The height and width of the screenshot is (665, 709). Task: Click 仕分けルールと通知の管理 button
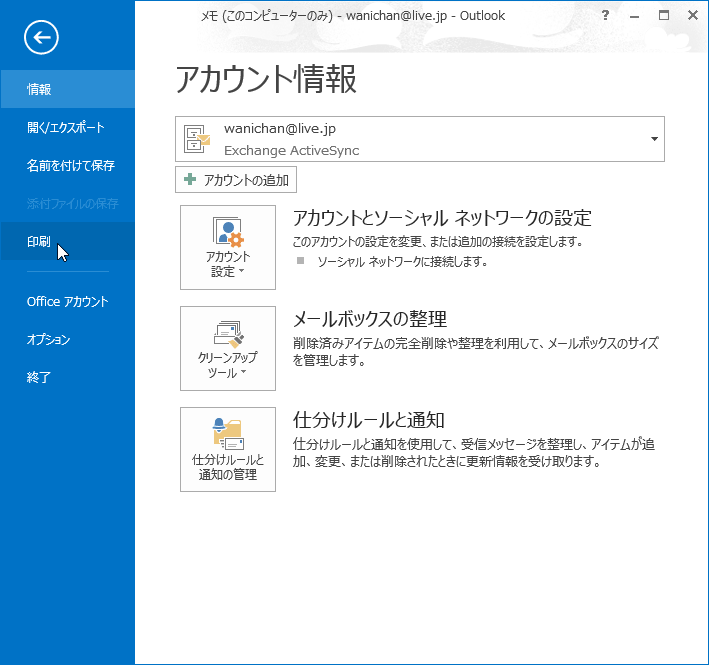(x=227, y=449)
